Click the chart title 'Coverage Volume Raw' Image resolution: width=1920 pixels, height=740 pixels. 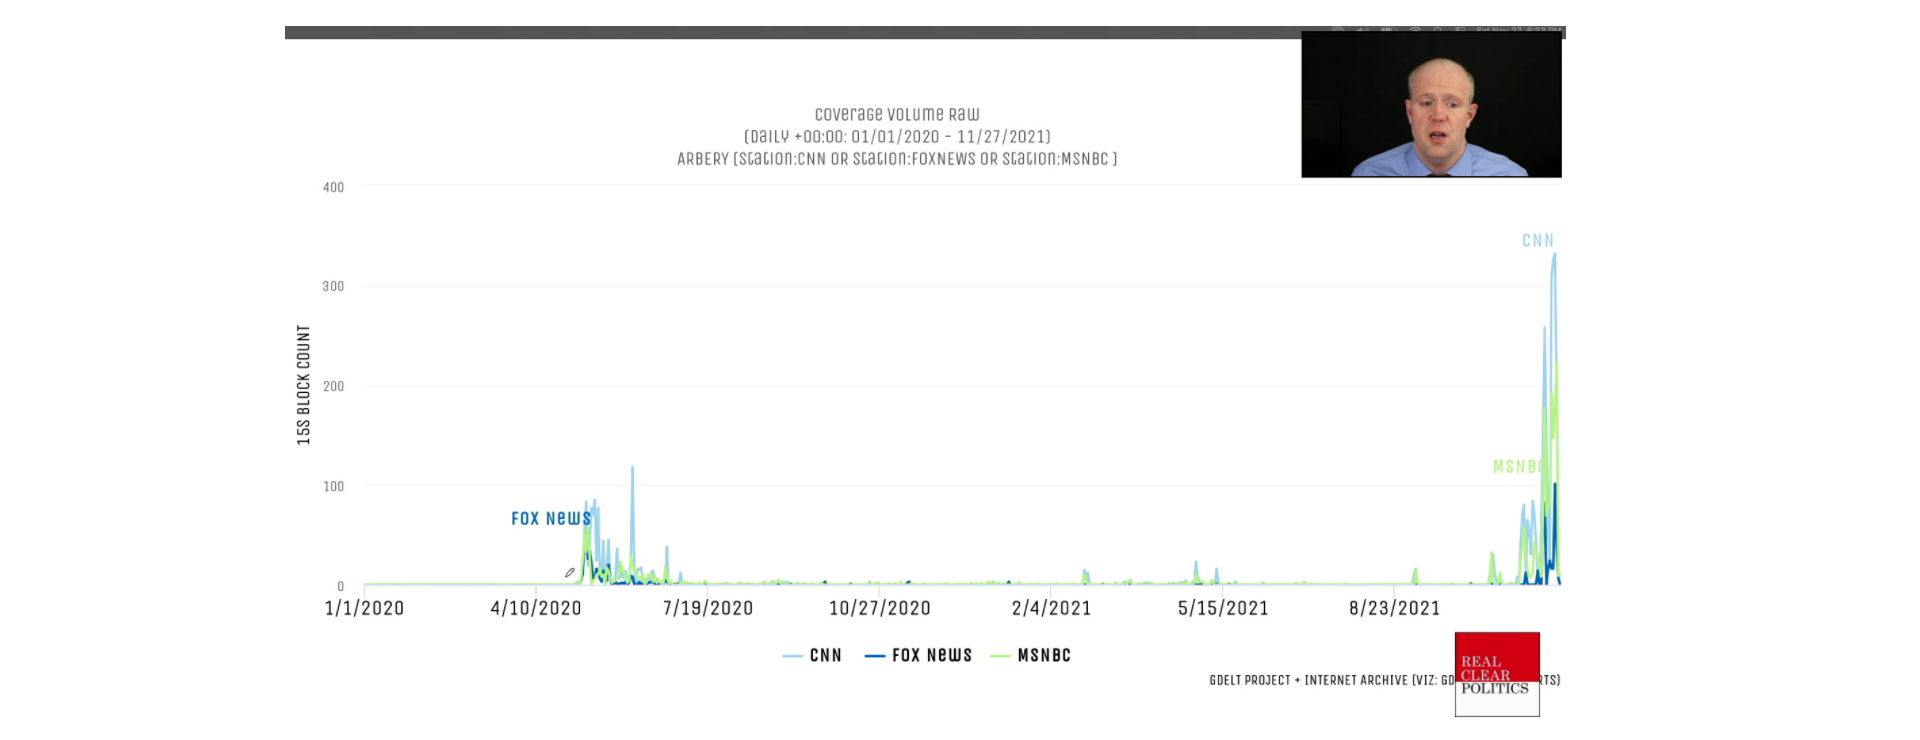tap(897, 115)
